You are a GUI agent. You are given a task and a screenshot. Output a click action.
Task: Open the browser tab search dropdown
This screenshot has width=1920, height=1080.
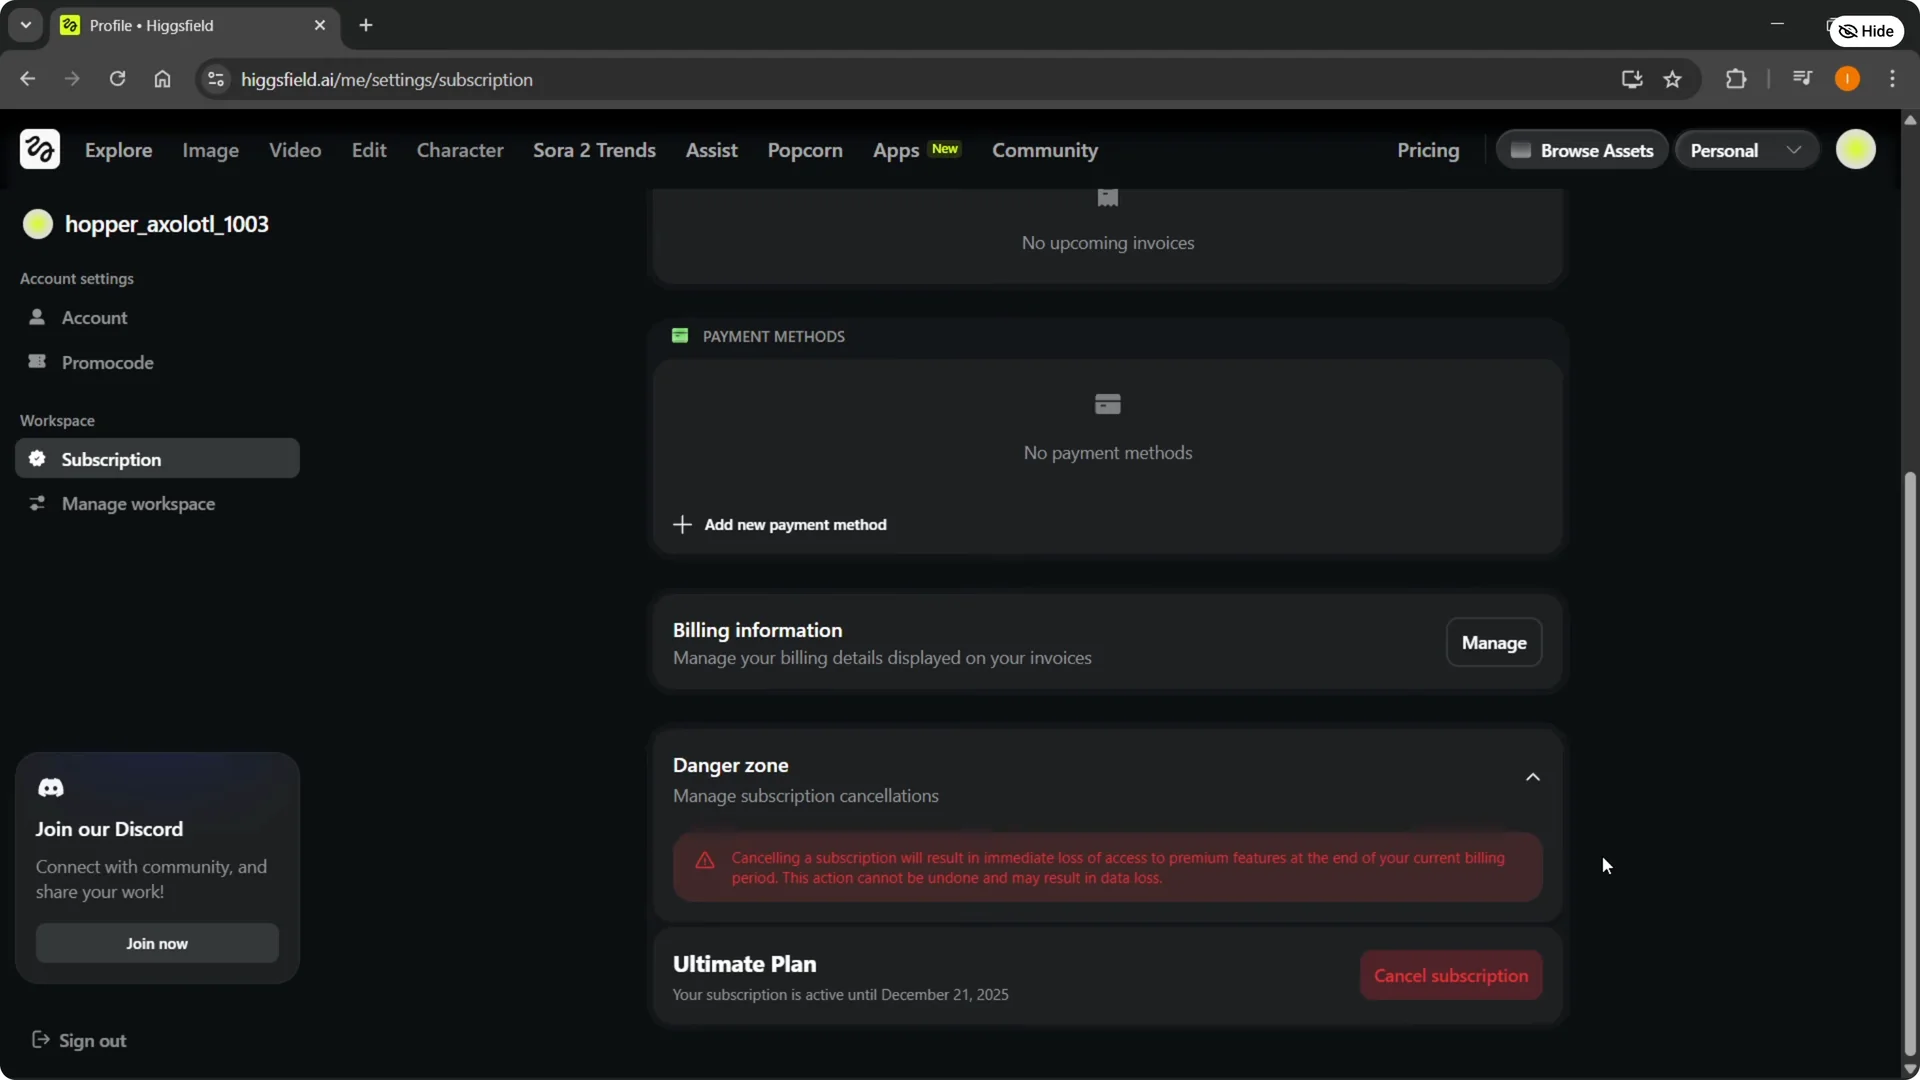click(x=25, y=25)
